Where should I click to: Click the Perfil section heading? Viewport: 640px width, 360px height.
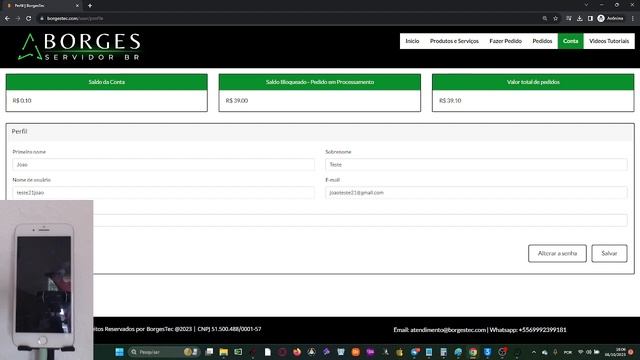point(19,131)
